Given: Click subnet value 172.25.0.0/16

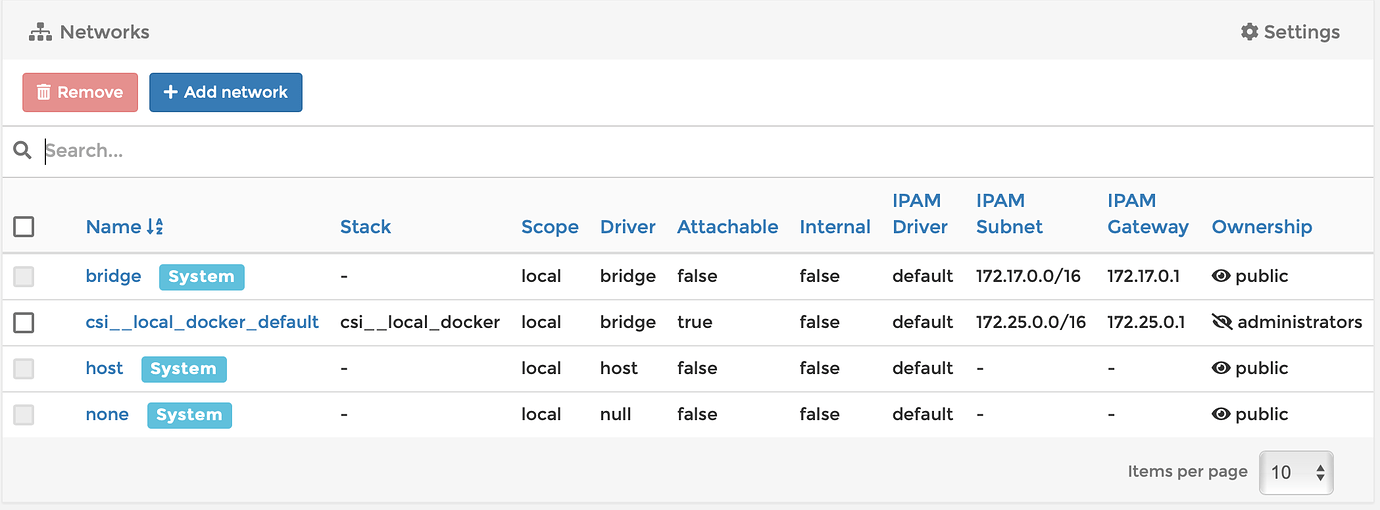Looking at the screenshot, I should coord(1030,322).
